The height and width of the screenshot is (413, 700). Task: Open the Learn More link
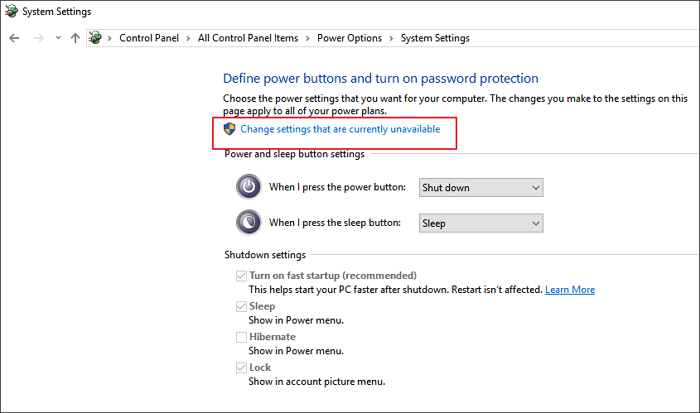coord(569,290)
